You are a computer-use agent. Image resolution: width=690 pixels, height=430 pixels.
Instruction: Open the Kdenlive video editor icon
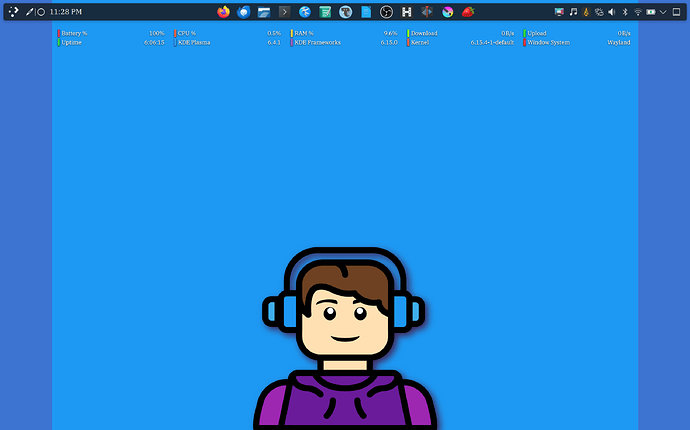pyautogui.click(x=427, y=12)
